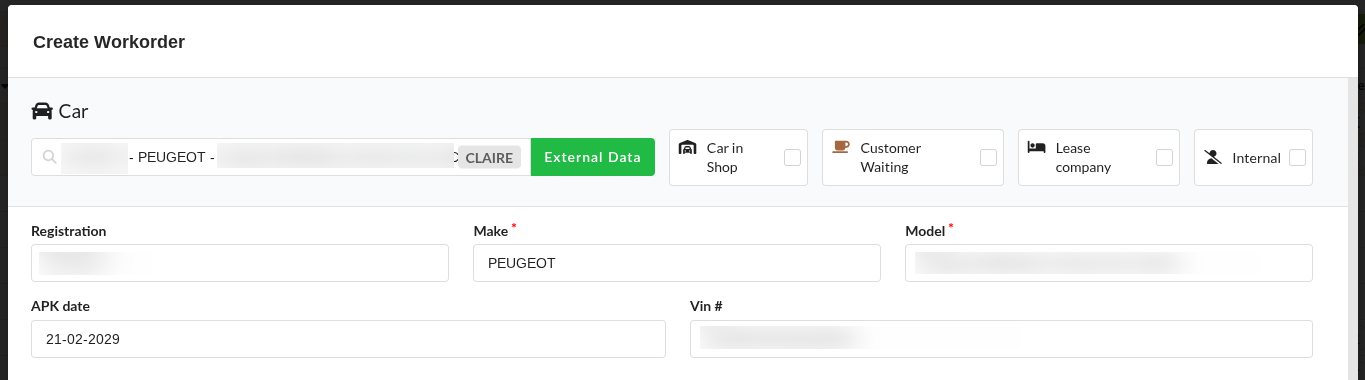Image resolution: width=1365 pixels, height=380 pixels.
Task: Focus the Registration input field
Action: pyautogui.click(x=240, y=263)
